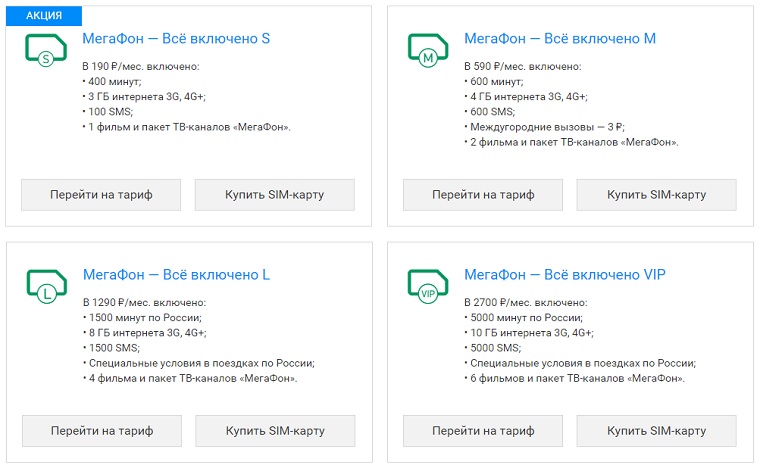Click the '400 минут' line in plan S
This screenshot has width=760, height=470.
click(111, 81)
